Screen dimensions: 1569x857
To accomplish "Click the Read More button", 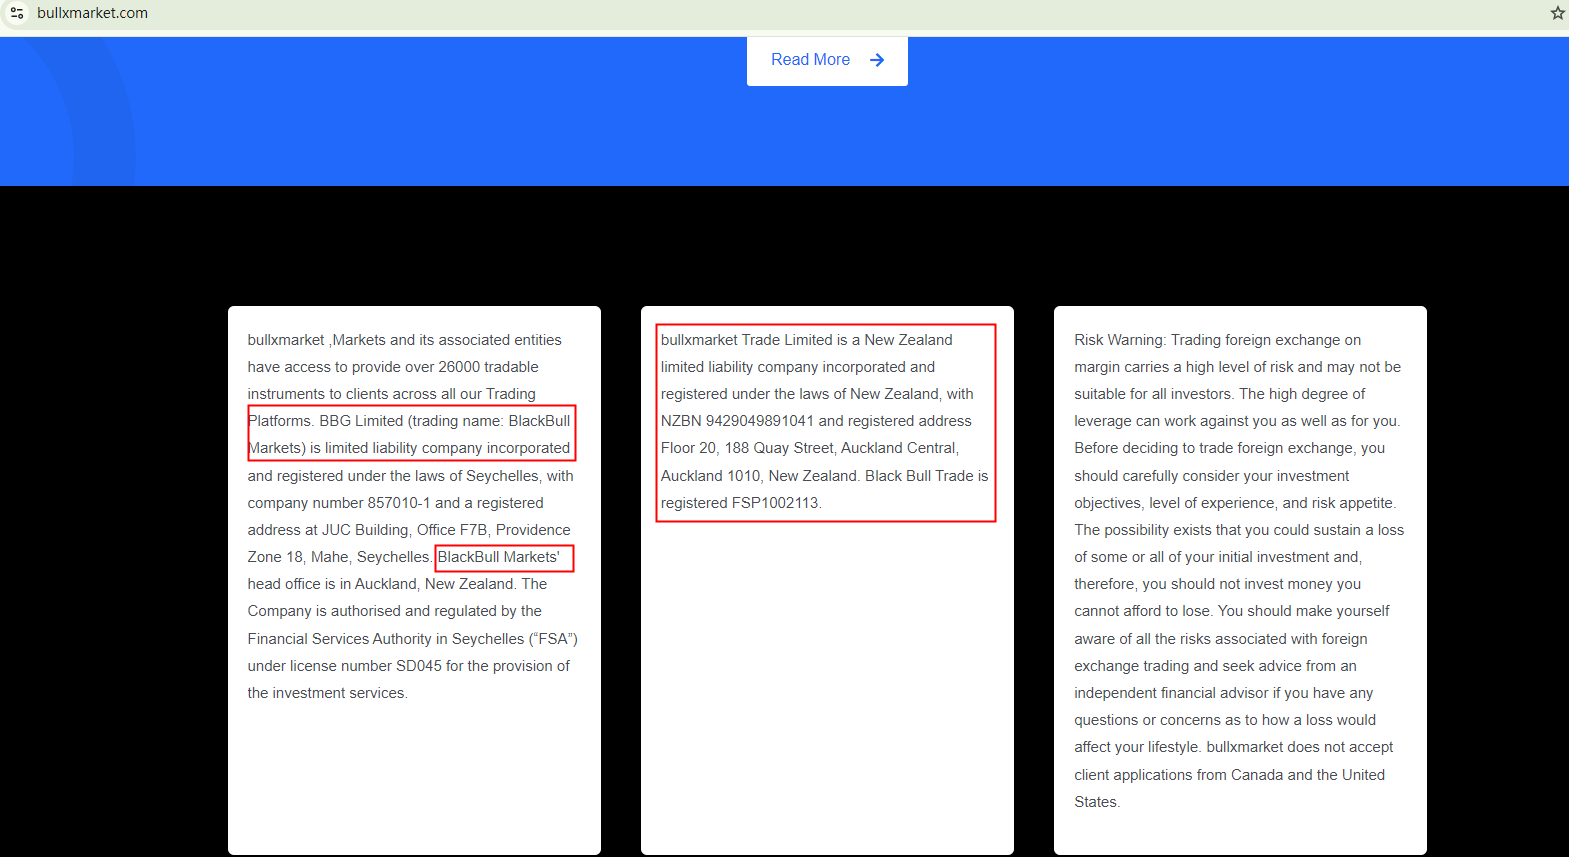I will tap(827, 60).
